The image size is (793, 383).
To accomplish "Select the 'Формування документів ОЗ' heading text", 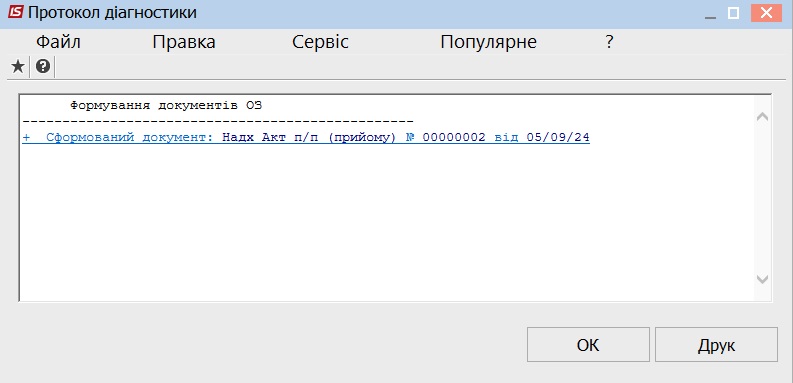I will coord(166,106).
